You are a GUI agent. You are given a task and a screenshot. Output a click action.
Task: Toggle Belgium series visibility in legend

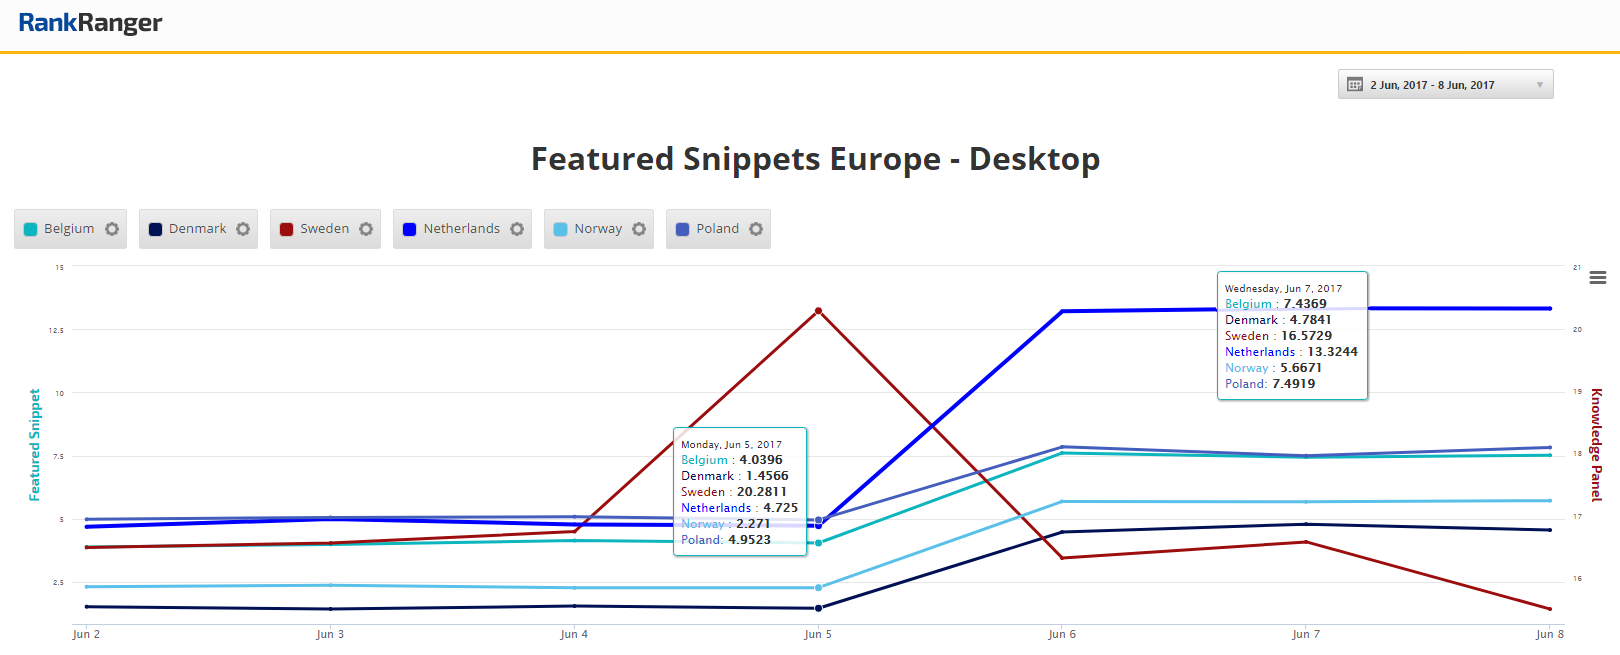click(x=69, y=229)
